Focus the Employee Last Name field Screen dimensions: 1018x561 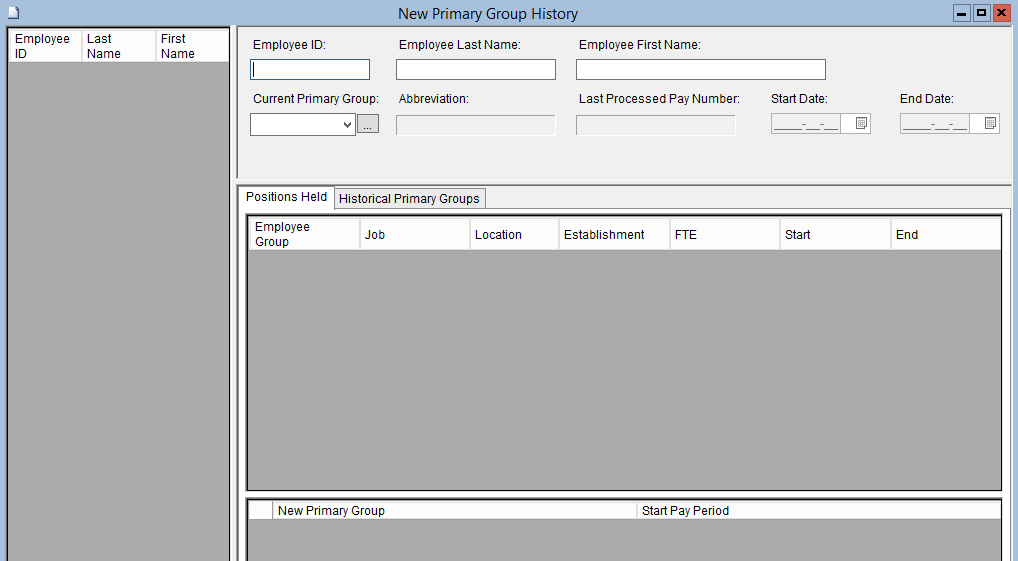(x=475, y=70)
